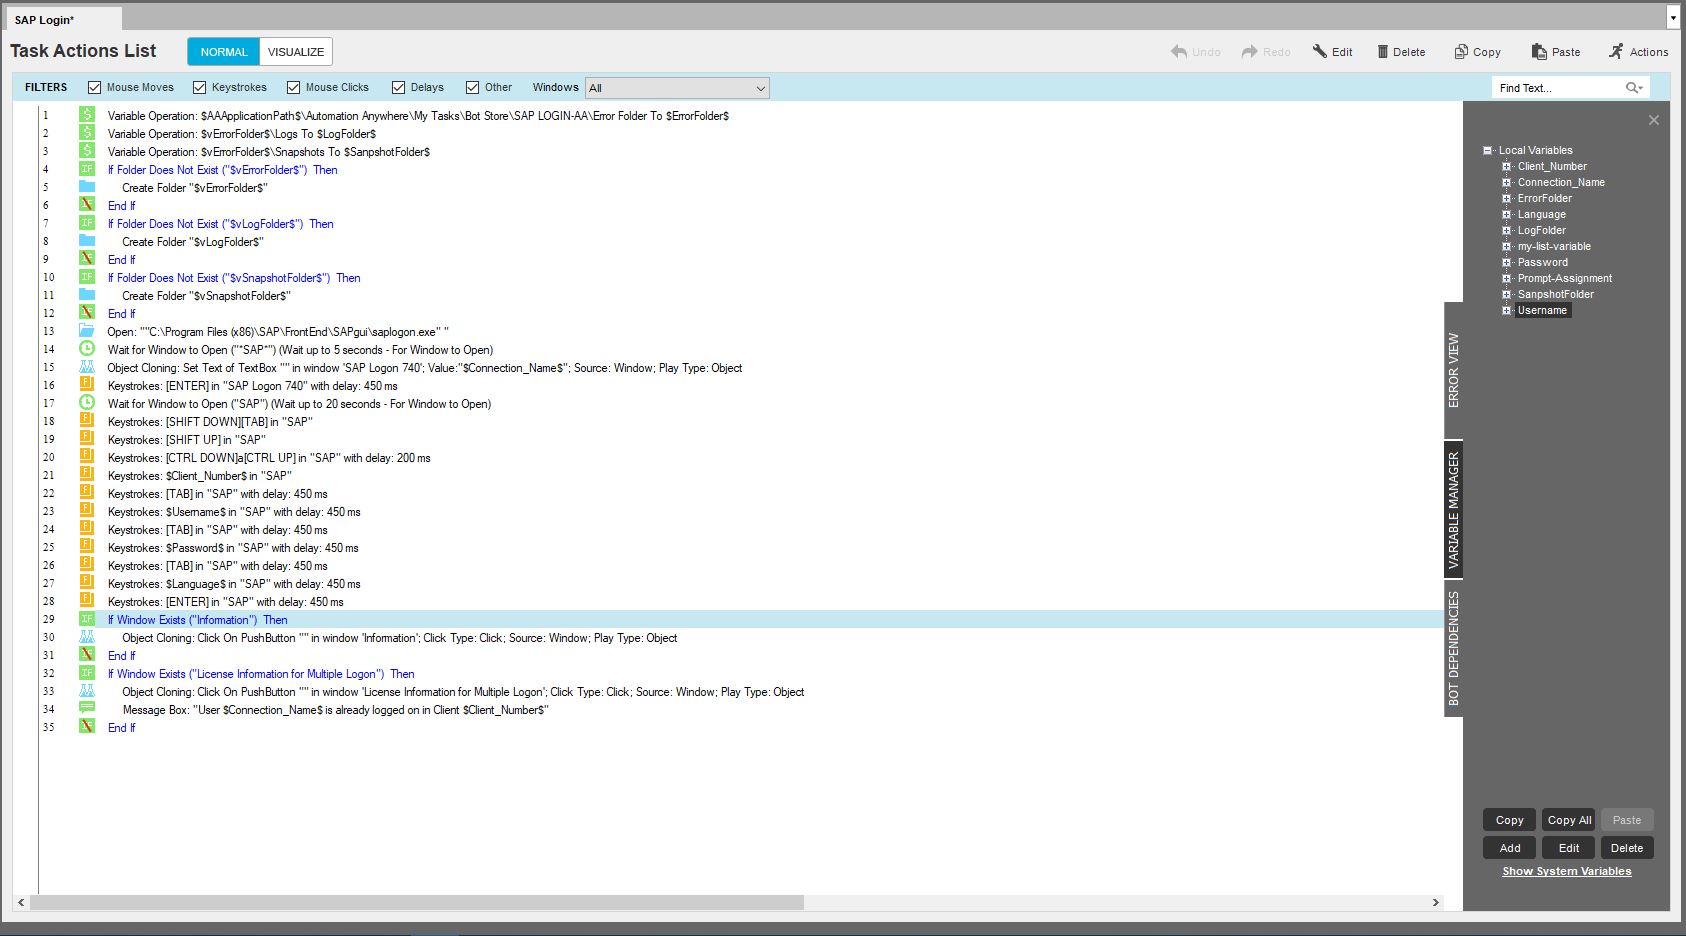
Task: Click the horizontal scrollbar right arrow
Action: 1436,903
